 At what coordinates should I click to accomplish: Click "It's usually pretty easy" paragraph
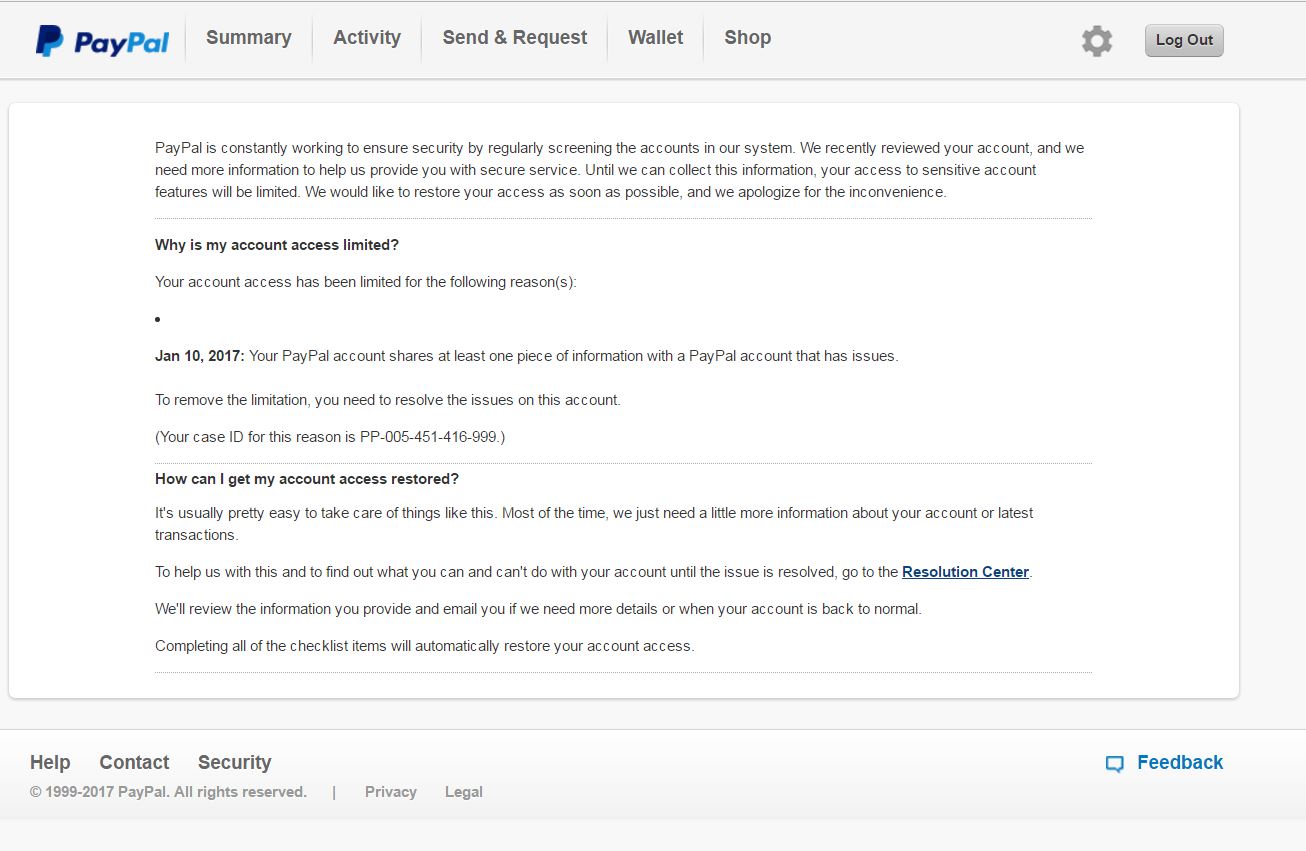(594, 524)
